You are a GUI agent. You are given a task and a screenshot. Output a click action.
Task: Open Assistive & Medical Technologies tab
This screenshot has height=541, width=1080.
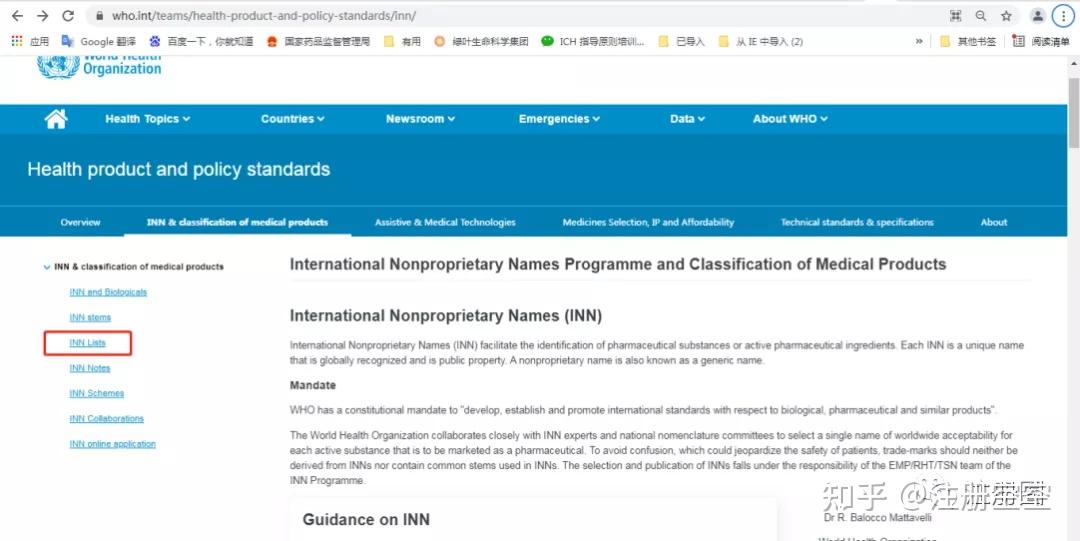[445, 222]
